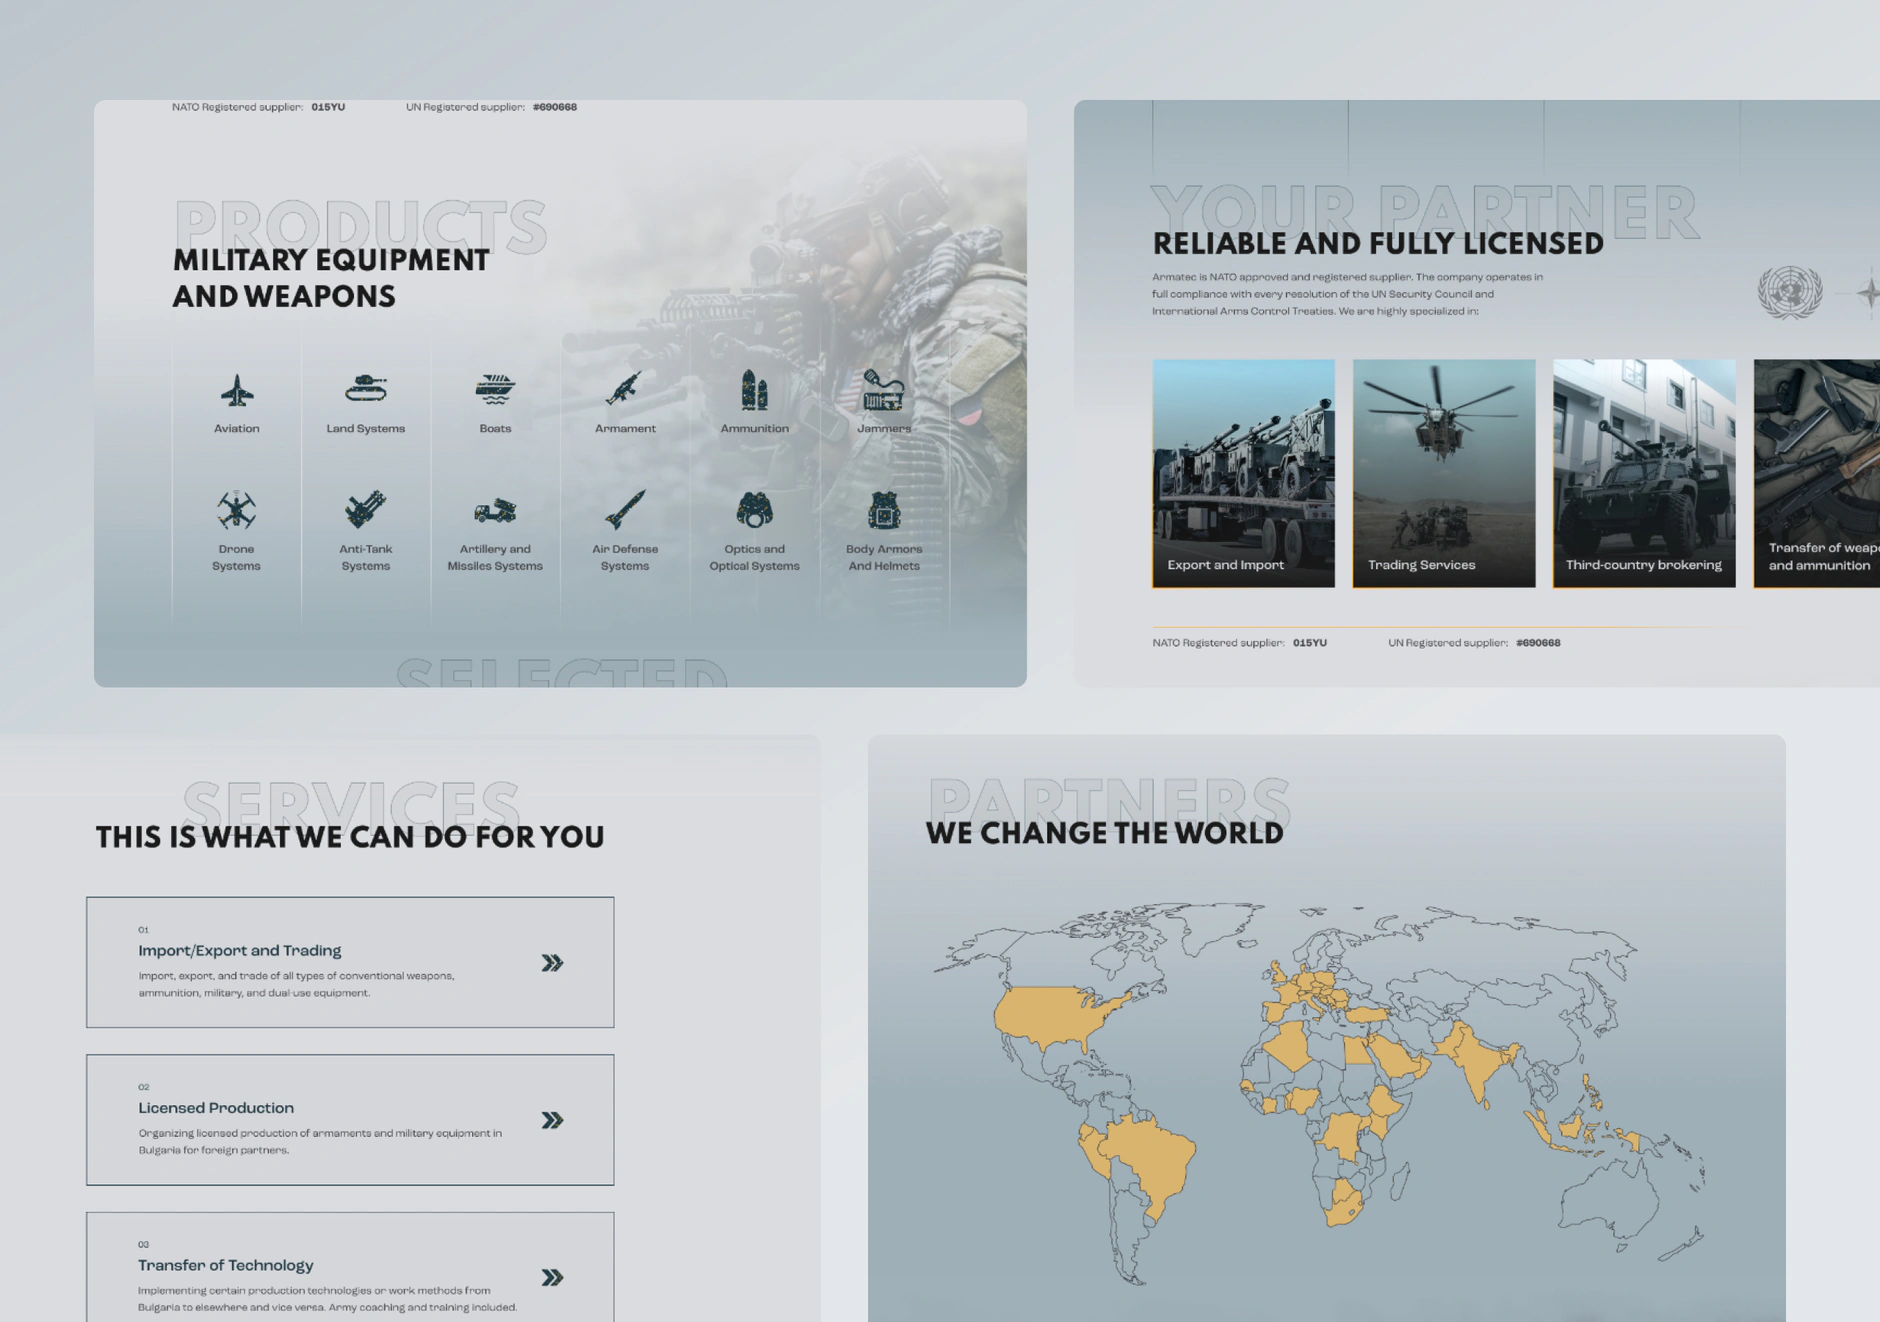This screenshot has width=1880, height=1322.
Task: Open the Export and Import card
Action: click(1243, 473)
